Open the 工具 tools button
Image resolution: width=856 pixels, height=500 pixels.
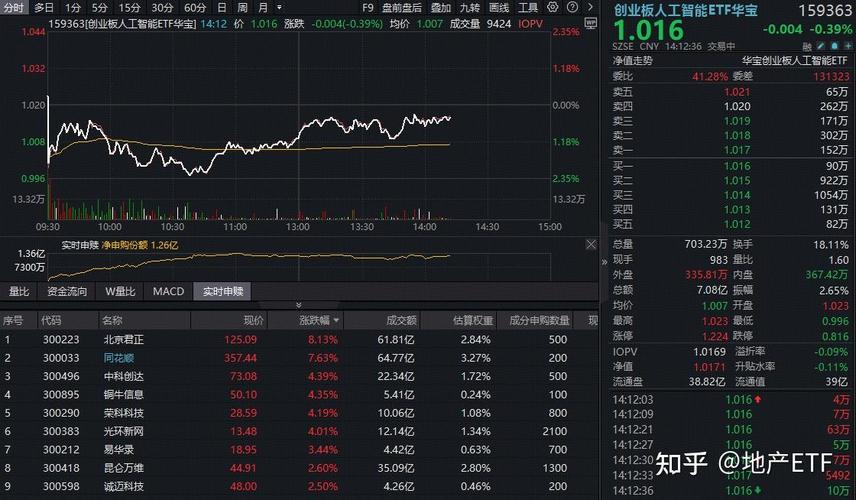pos(527,7)
